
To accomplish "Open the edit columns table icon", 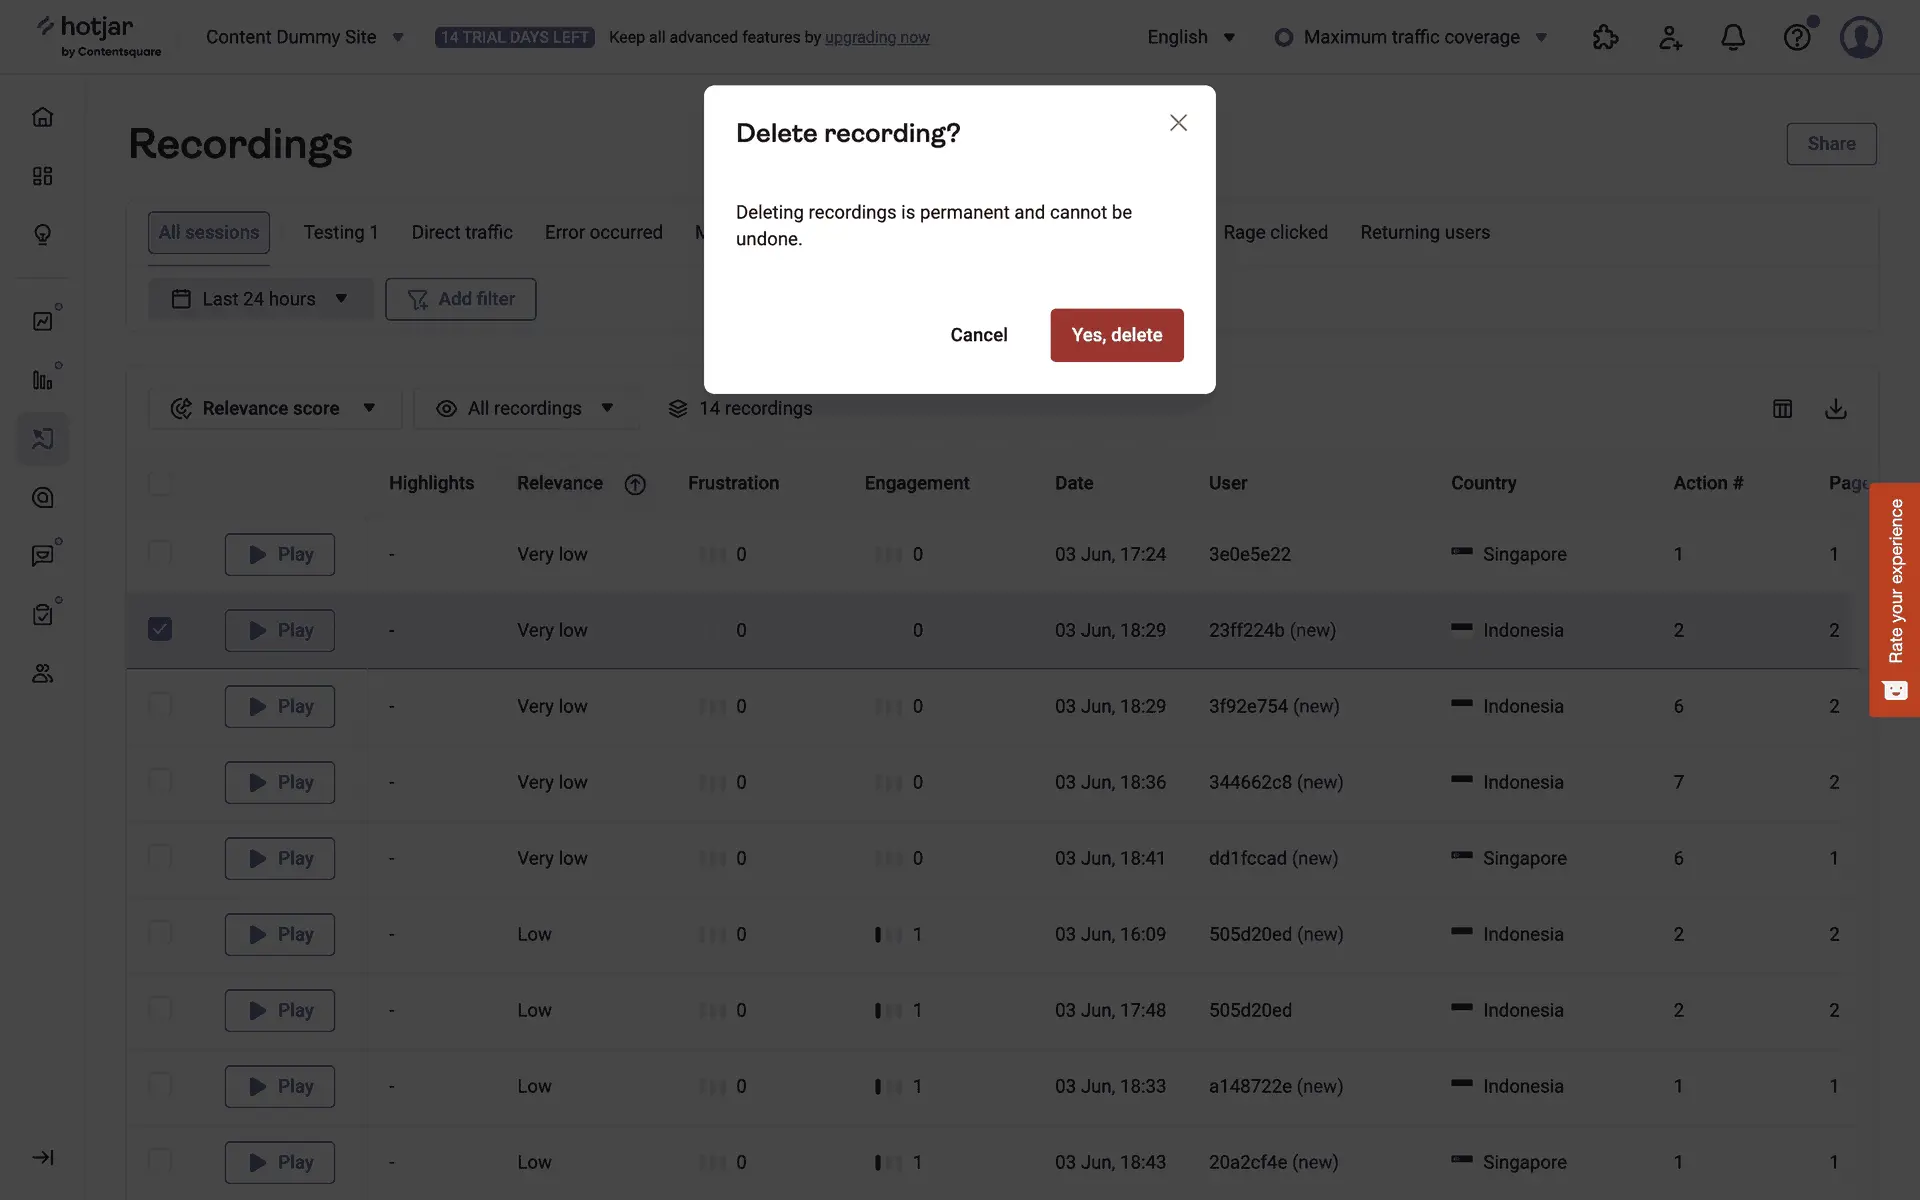I will (1782, 408).
